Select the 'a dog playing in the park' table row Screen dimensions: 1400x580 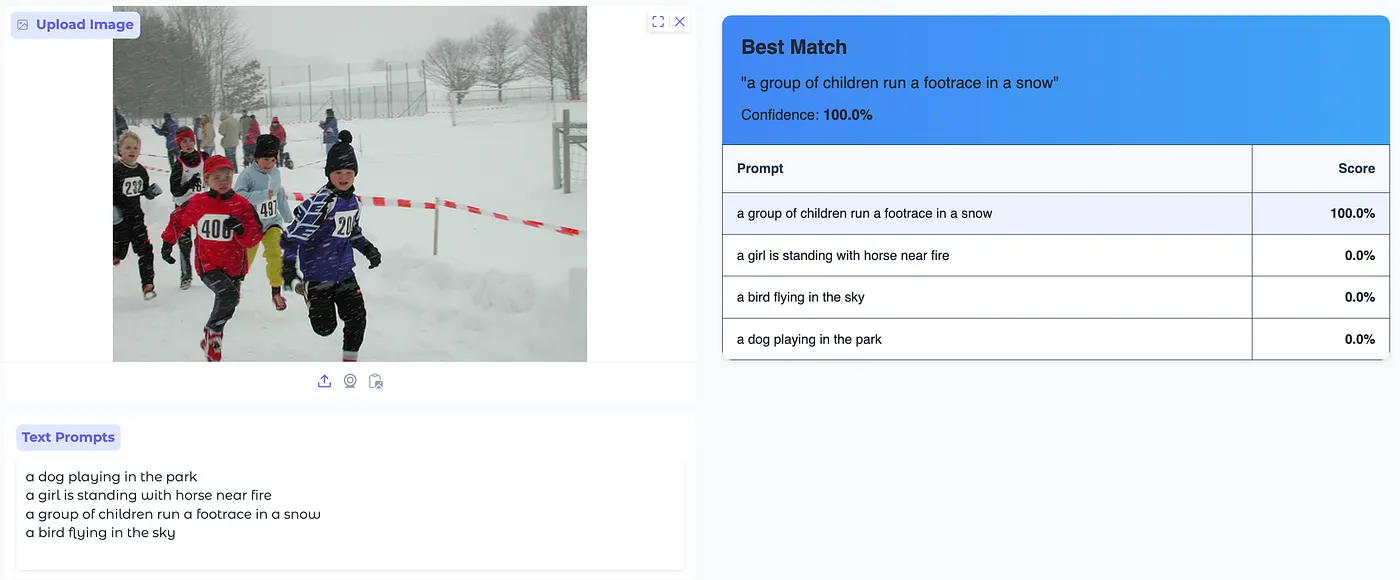[1056, 339]
